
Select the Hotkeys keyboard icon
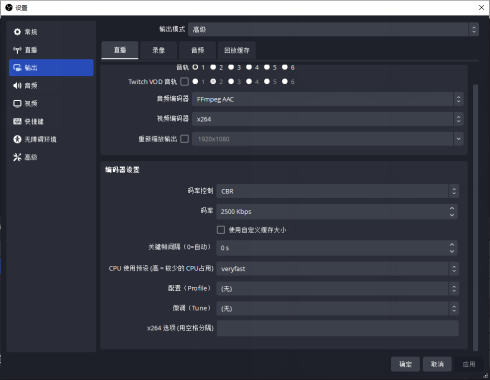[17, 121]
